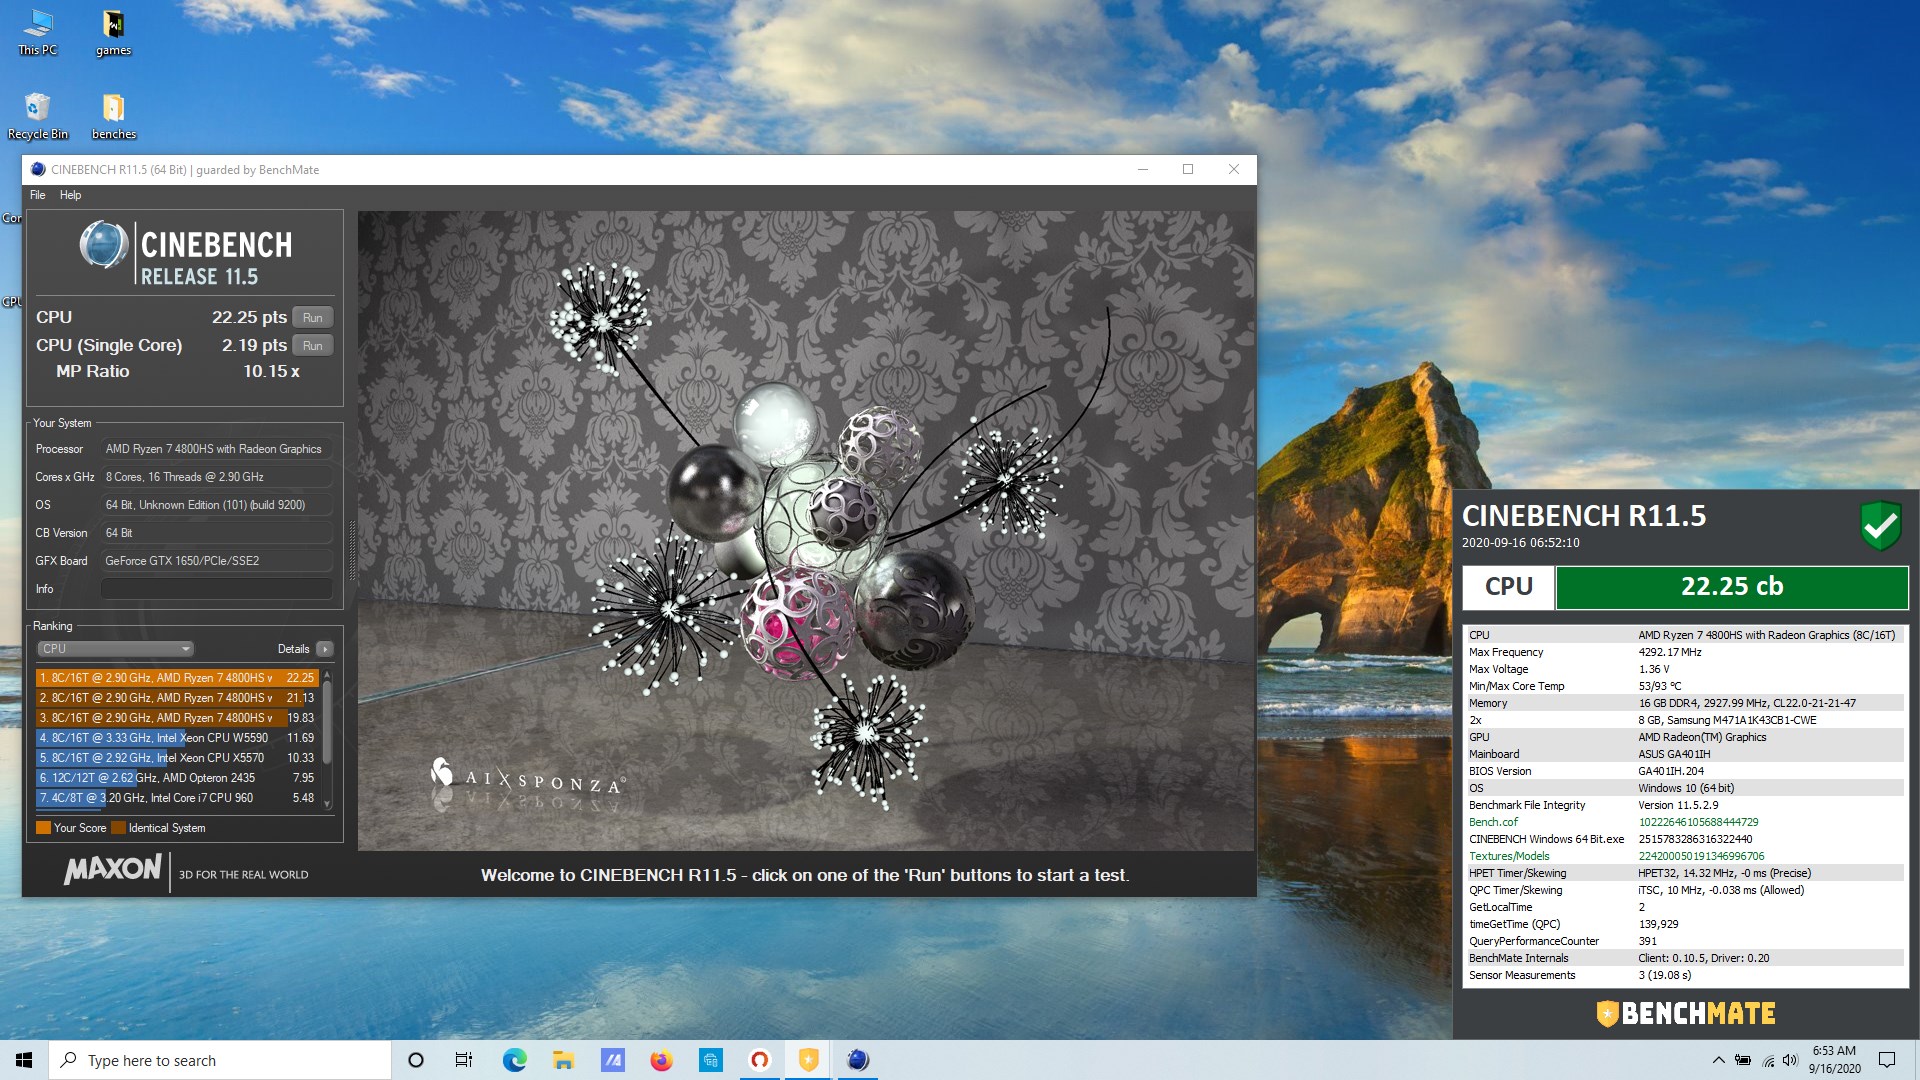The height and width of the screenshot is (1080, 1920).
Task: Click the rendered scene preview image
Action: coord(806,530)
